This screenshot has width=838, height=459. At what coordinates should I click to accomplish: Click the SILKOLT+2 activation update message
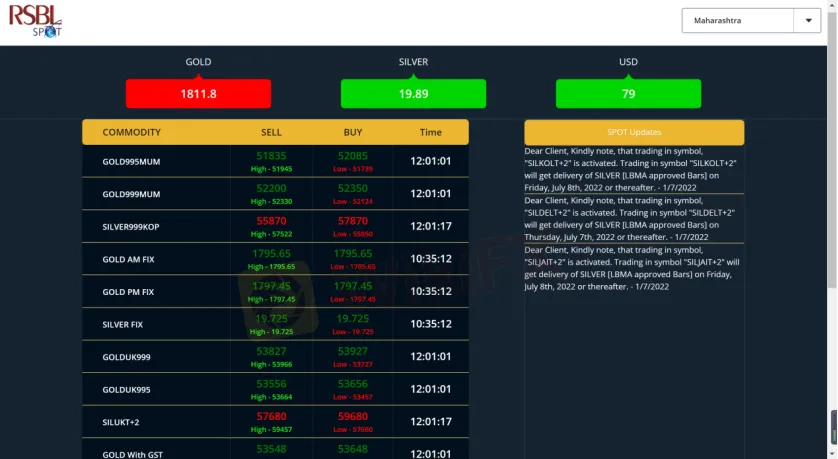coord(633,169)
